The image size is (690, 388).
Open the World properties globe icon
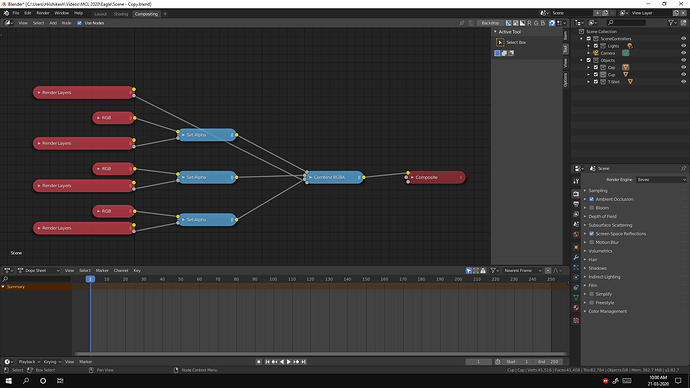[576, 234]
